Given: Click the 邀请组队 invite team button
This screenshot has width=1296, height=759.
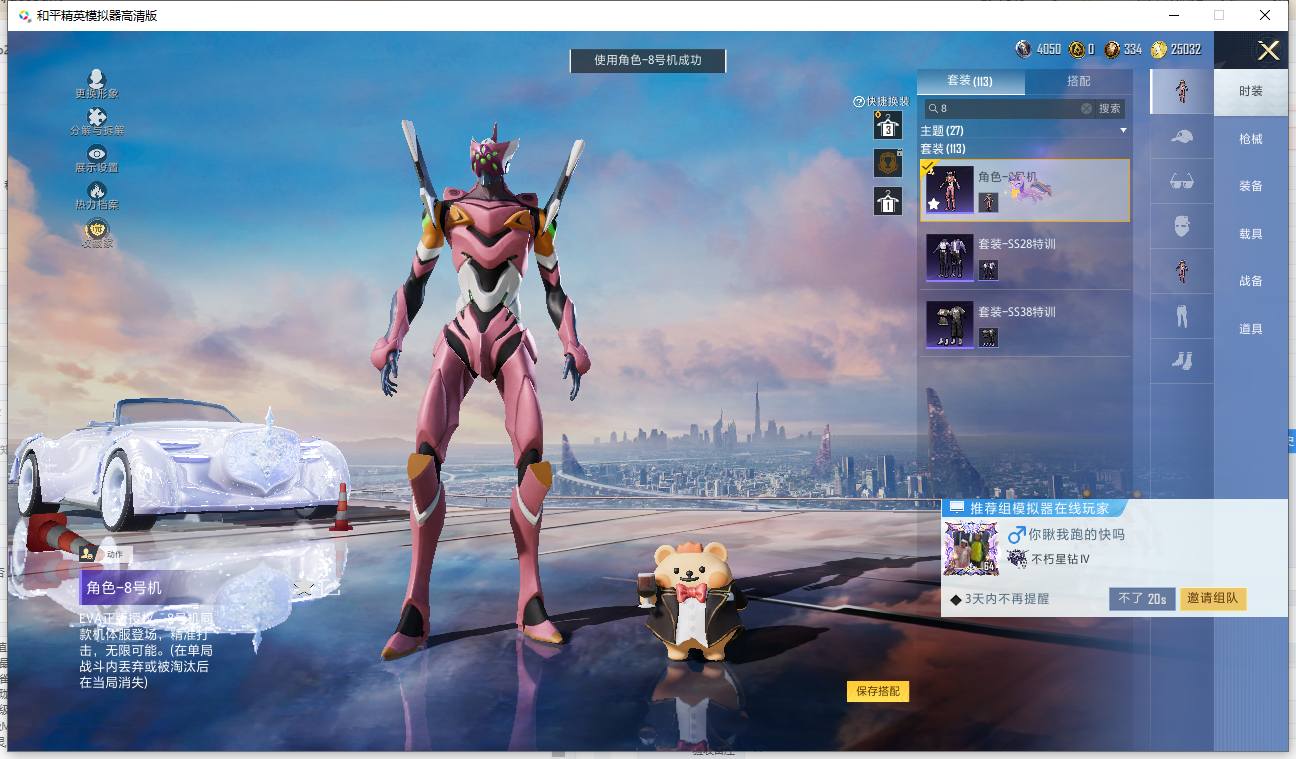Looking at the screenshot, I should [x=1213, y=599].
